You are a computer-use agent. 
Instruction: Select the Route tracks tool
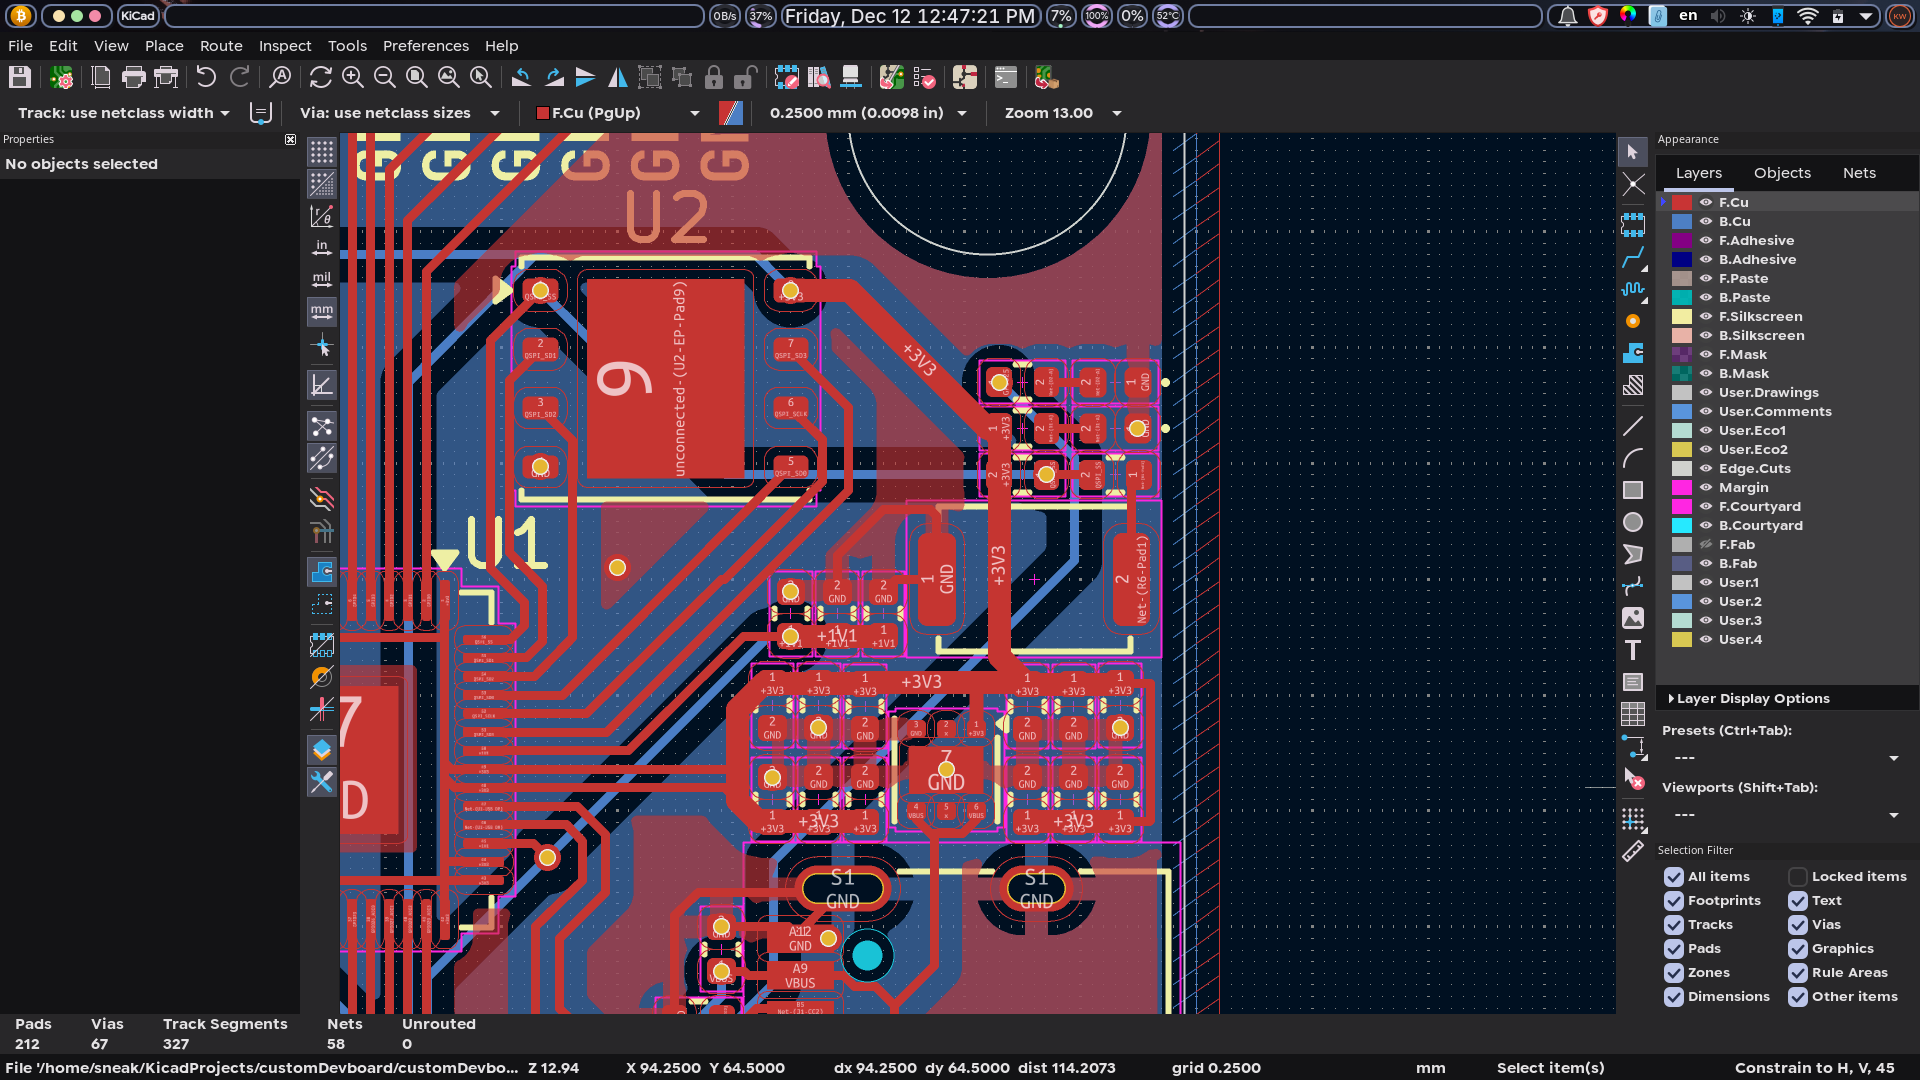pyautogui.click(x=1632, y=258)
